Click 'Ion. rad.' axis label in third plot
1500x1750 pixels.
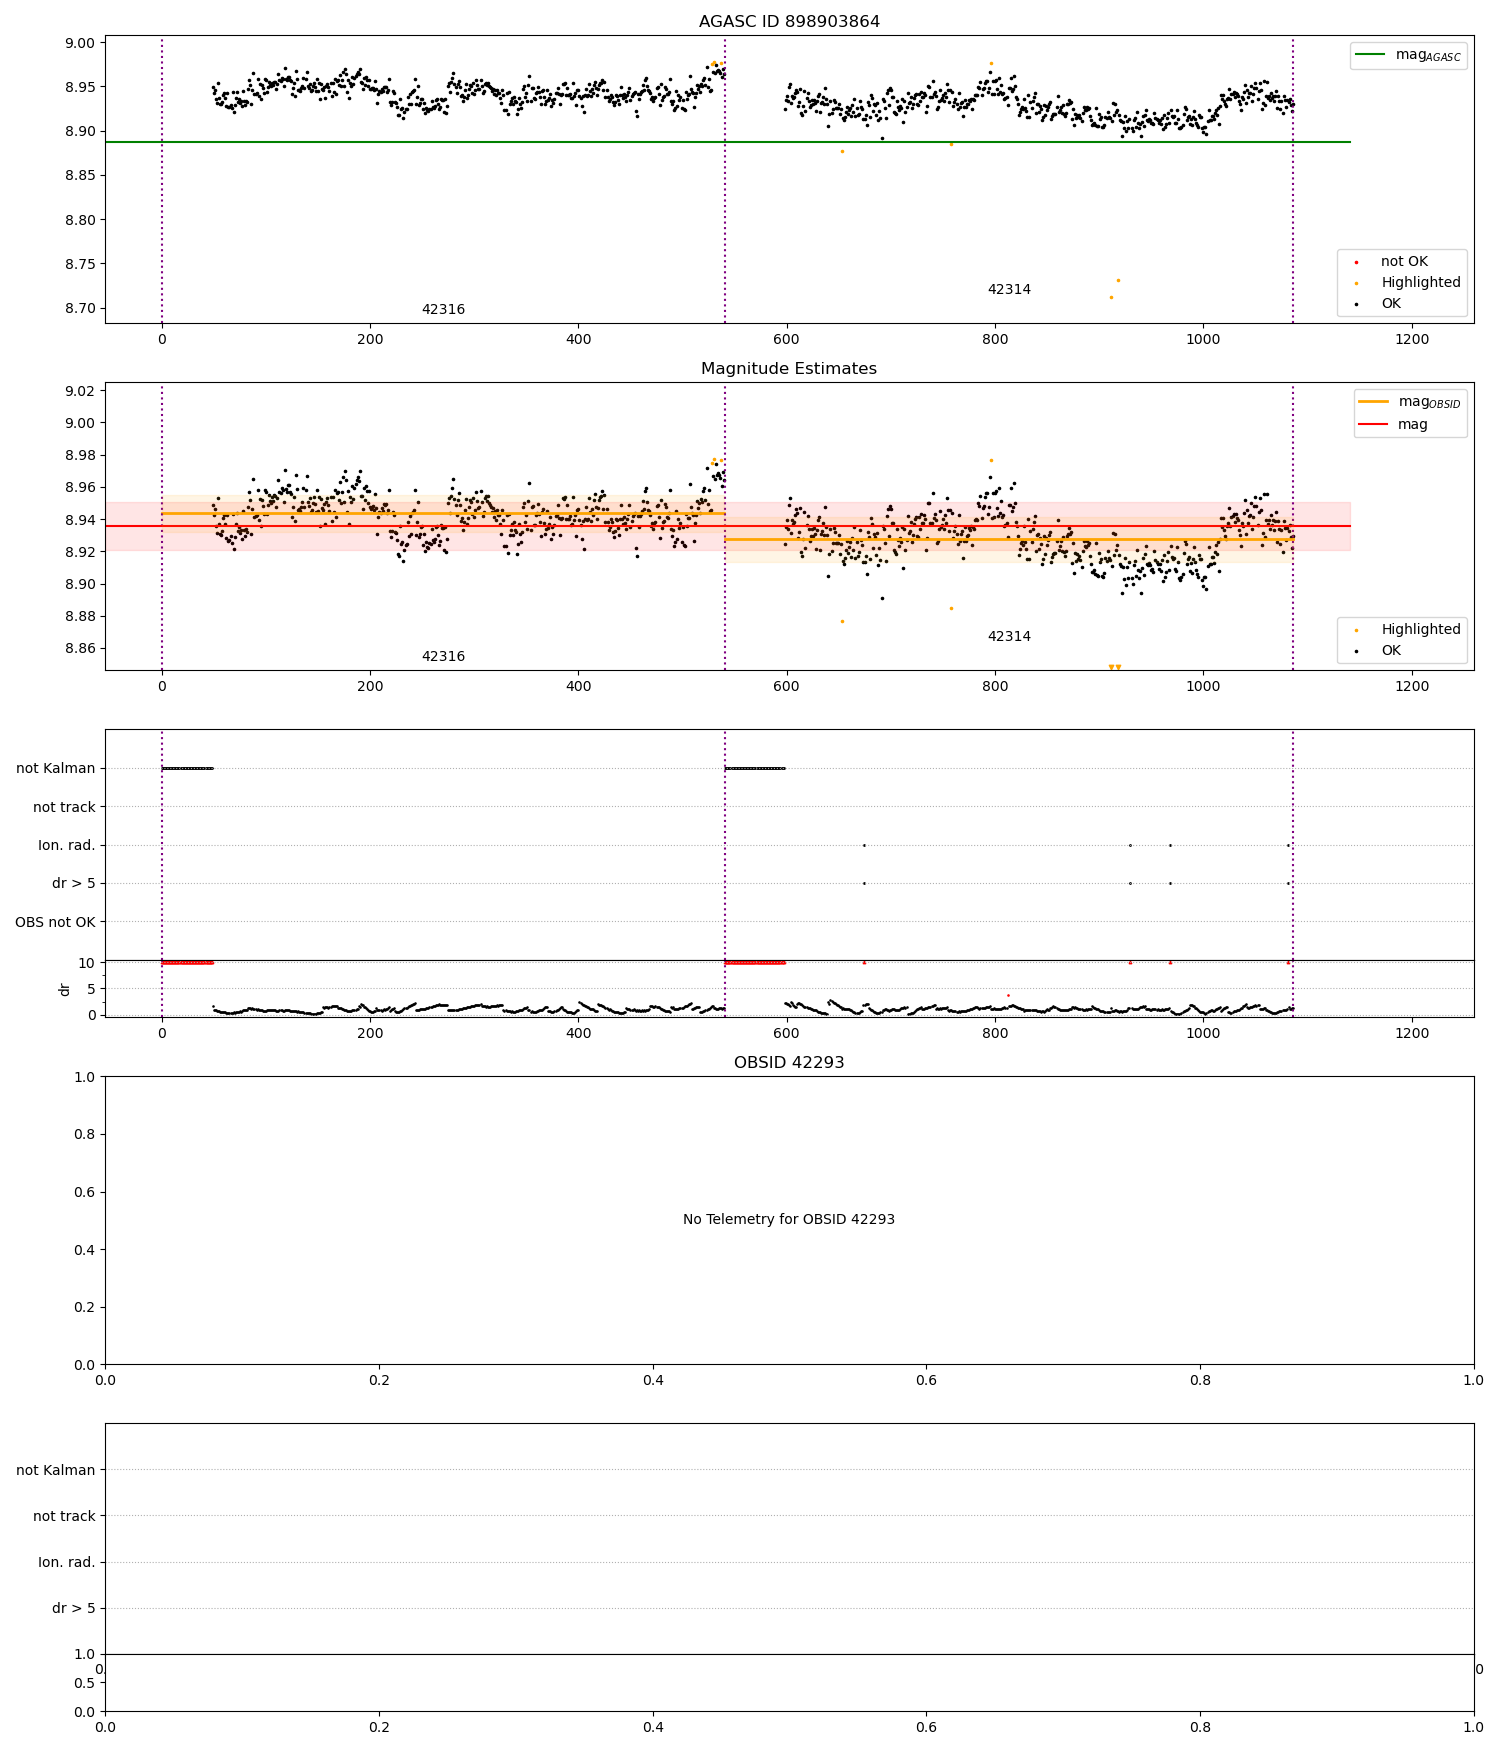[x=67, y=846]
